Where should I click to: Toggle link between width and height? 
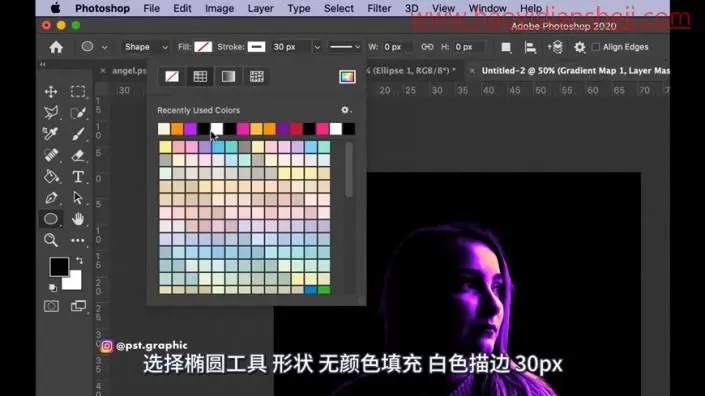pos(427,47)
